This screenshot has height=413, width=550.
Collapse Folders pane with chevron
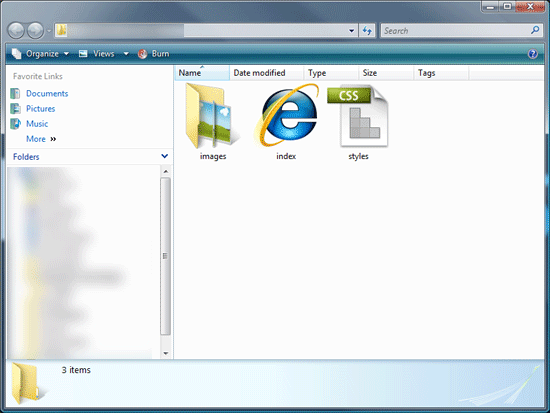pos(165,156)
